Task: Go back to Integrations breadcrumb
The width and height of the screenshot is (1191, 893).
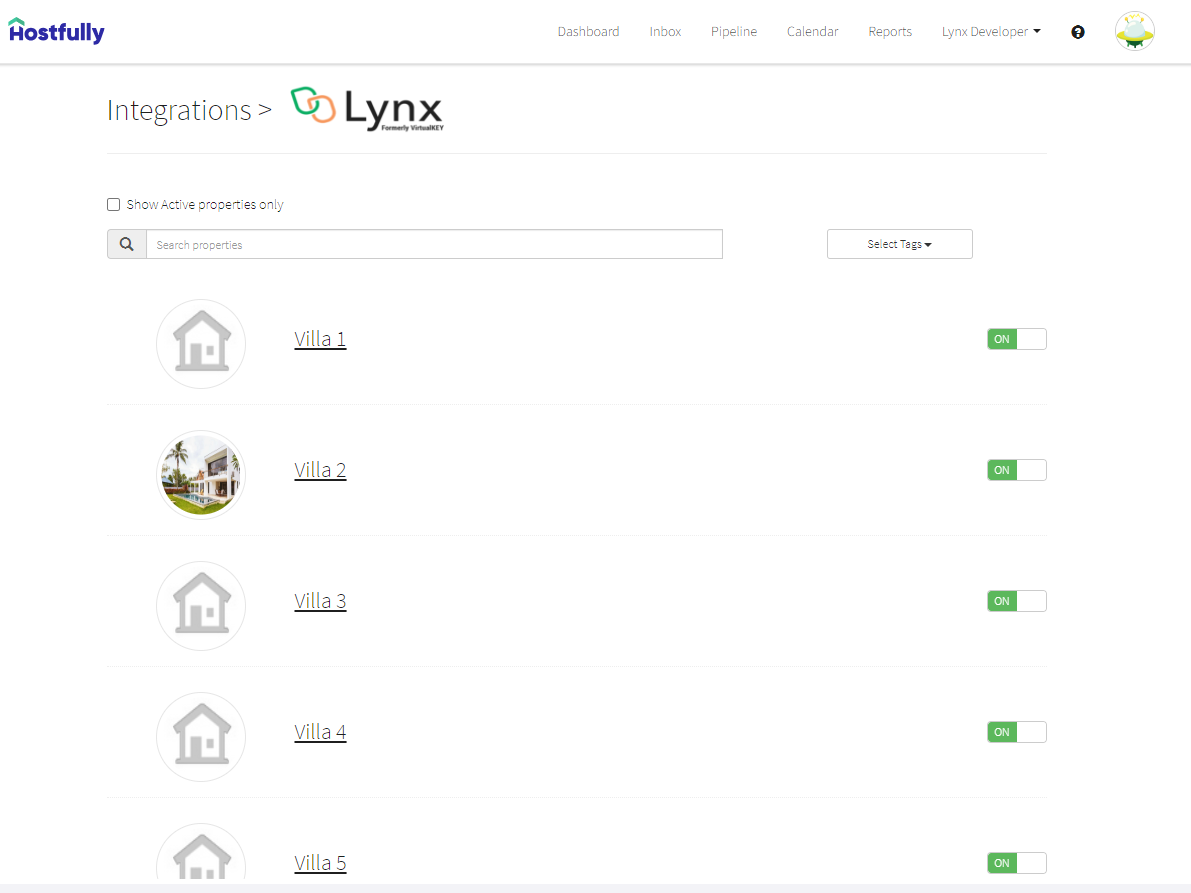Action: pos(178,111)
